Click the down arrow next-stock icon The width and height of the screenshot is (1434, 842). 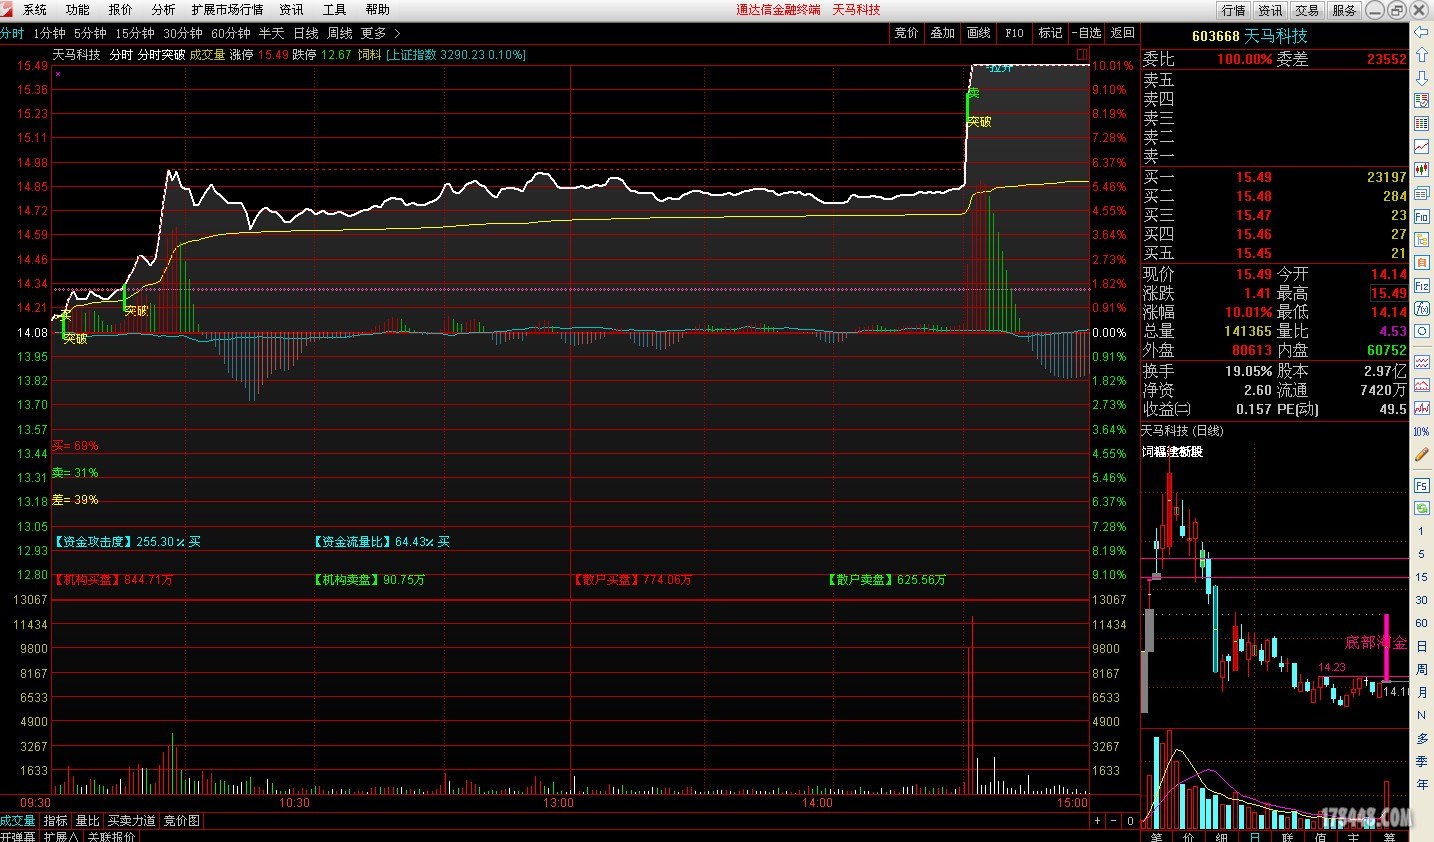[x=1421, y=78]
